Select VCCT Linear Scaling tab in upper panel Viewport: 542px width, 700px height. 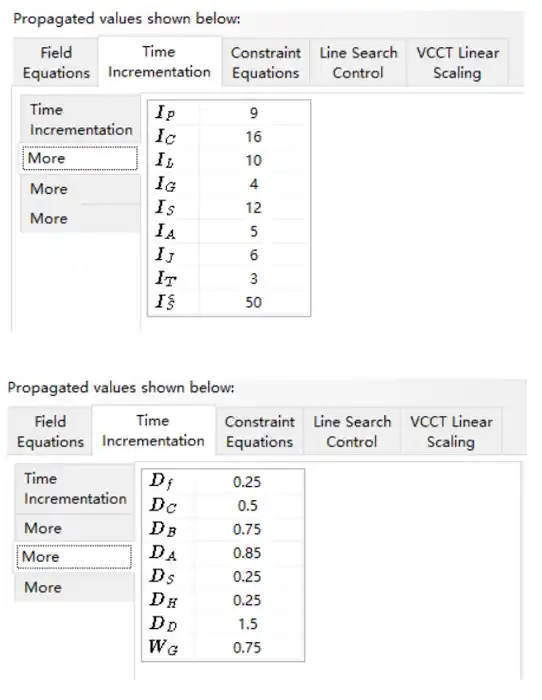(457, 62)
